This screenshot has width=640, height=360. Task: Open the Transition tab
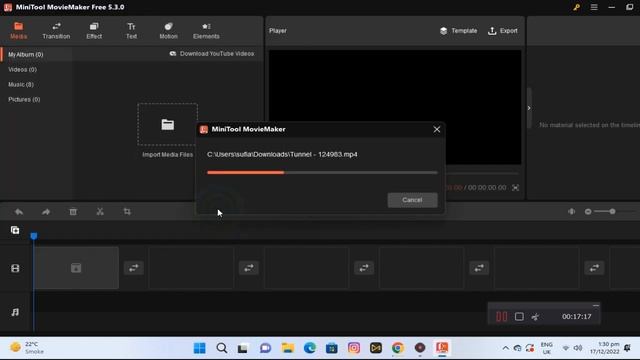(x=56, y=31)
